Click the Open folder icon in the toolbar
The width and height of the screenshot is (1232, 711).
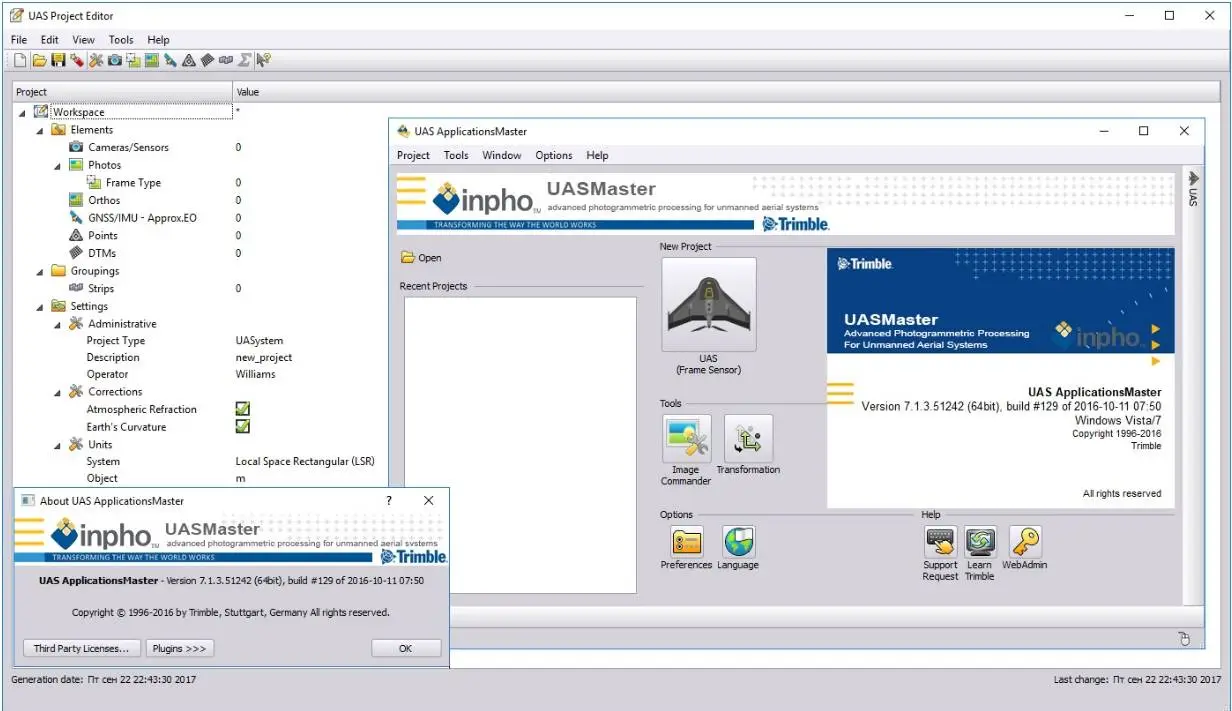(x=39, y=61)
